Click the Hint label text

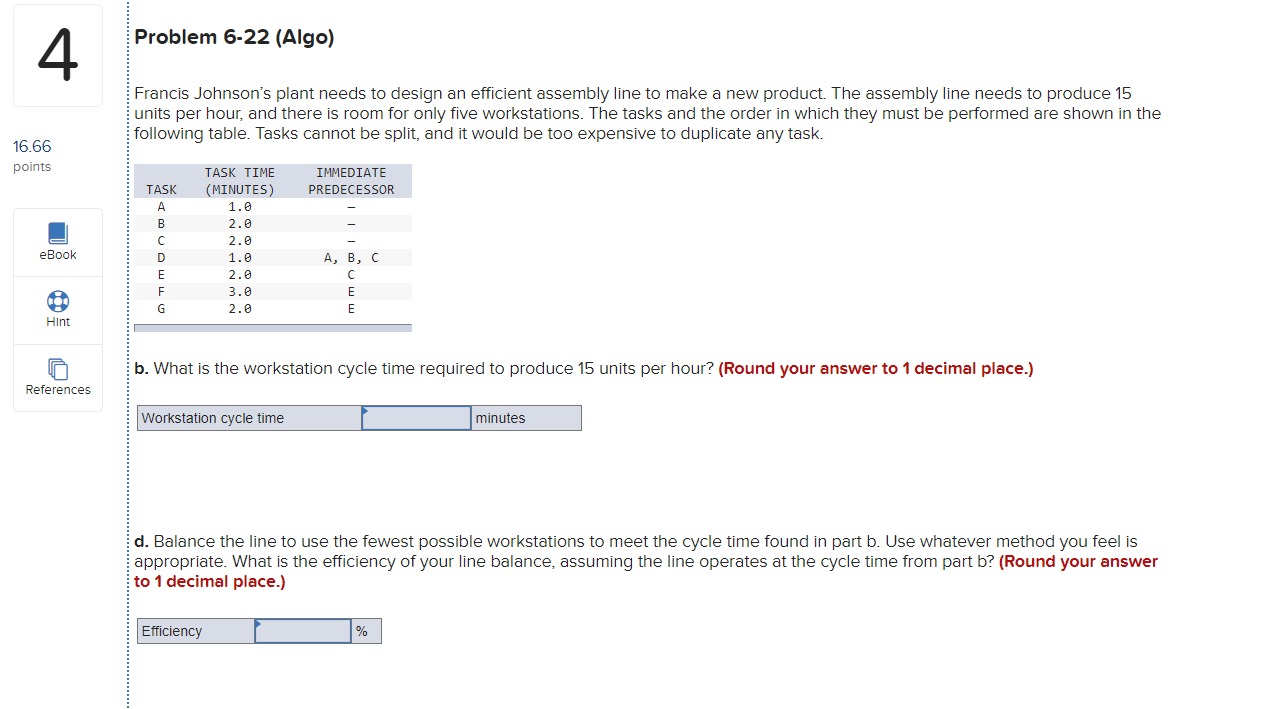click(x=57, y=320)
